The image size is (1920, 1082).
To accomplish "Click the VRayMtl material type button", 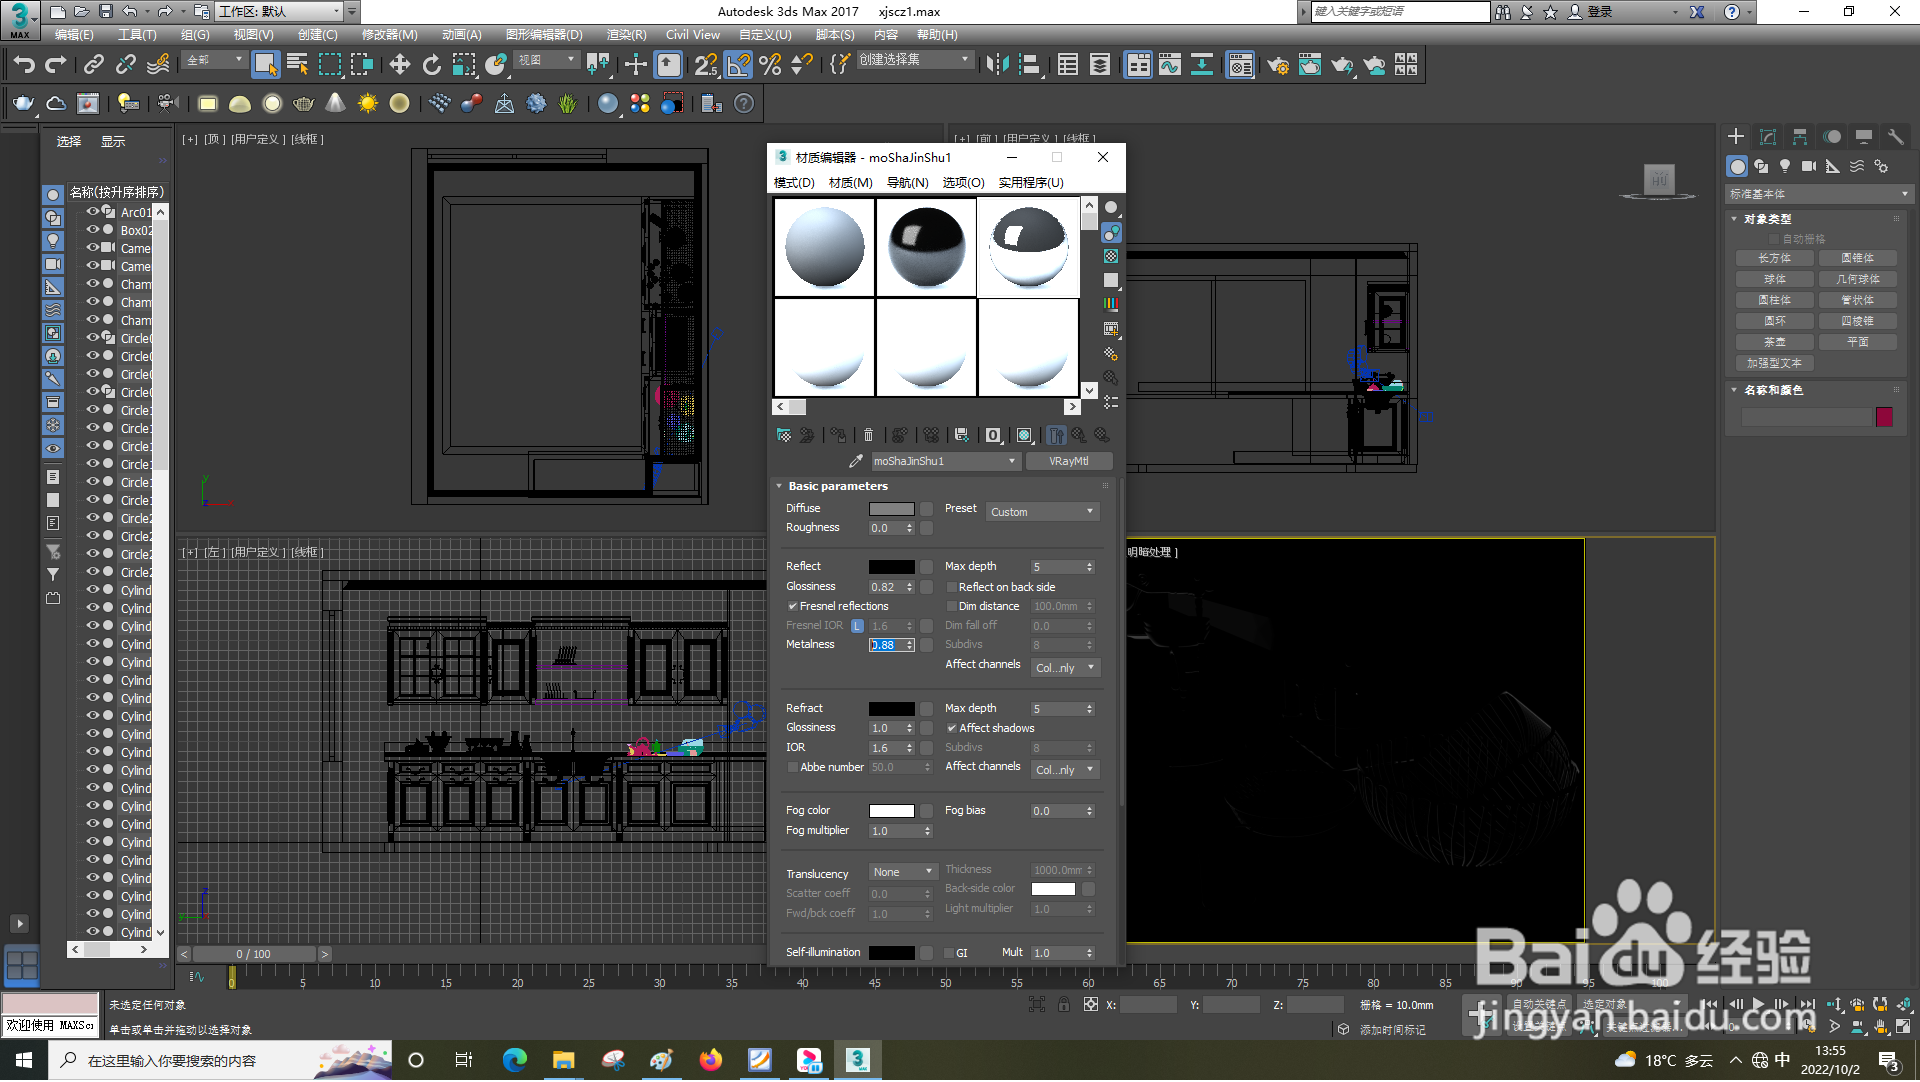I will (x=1069, y=462).
